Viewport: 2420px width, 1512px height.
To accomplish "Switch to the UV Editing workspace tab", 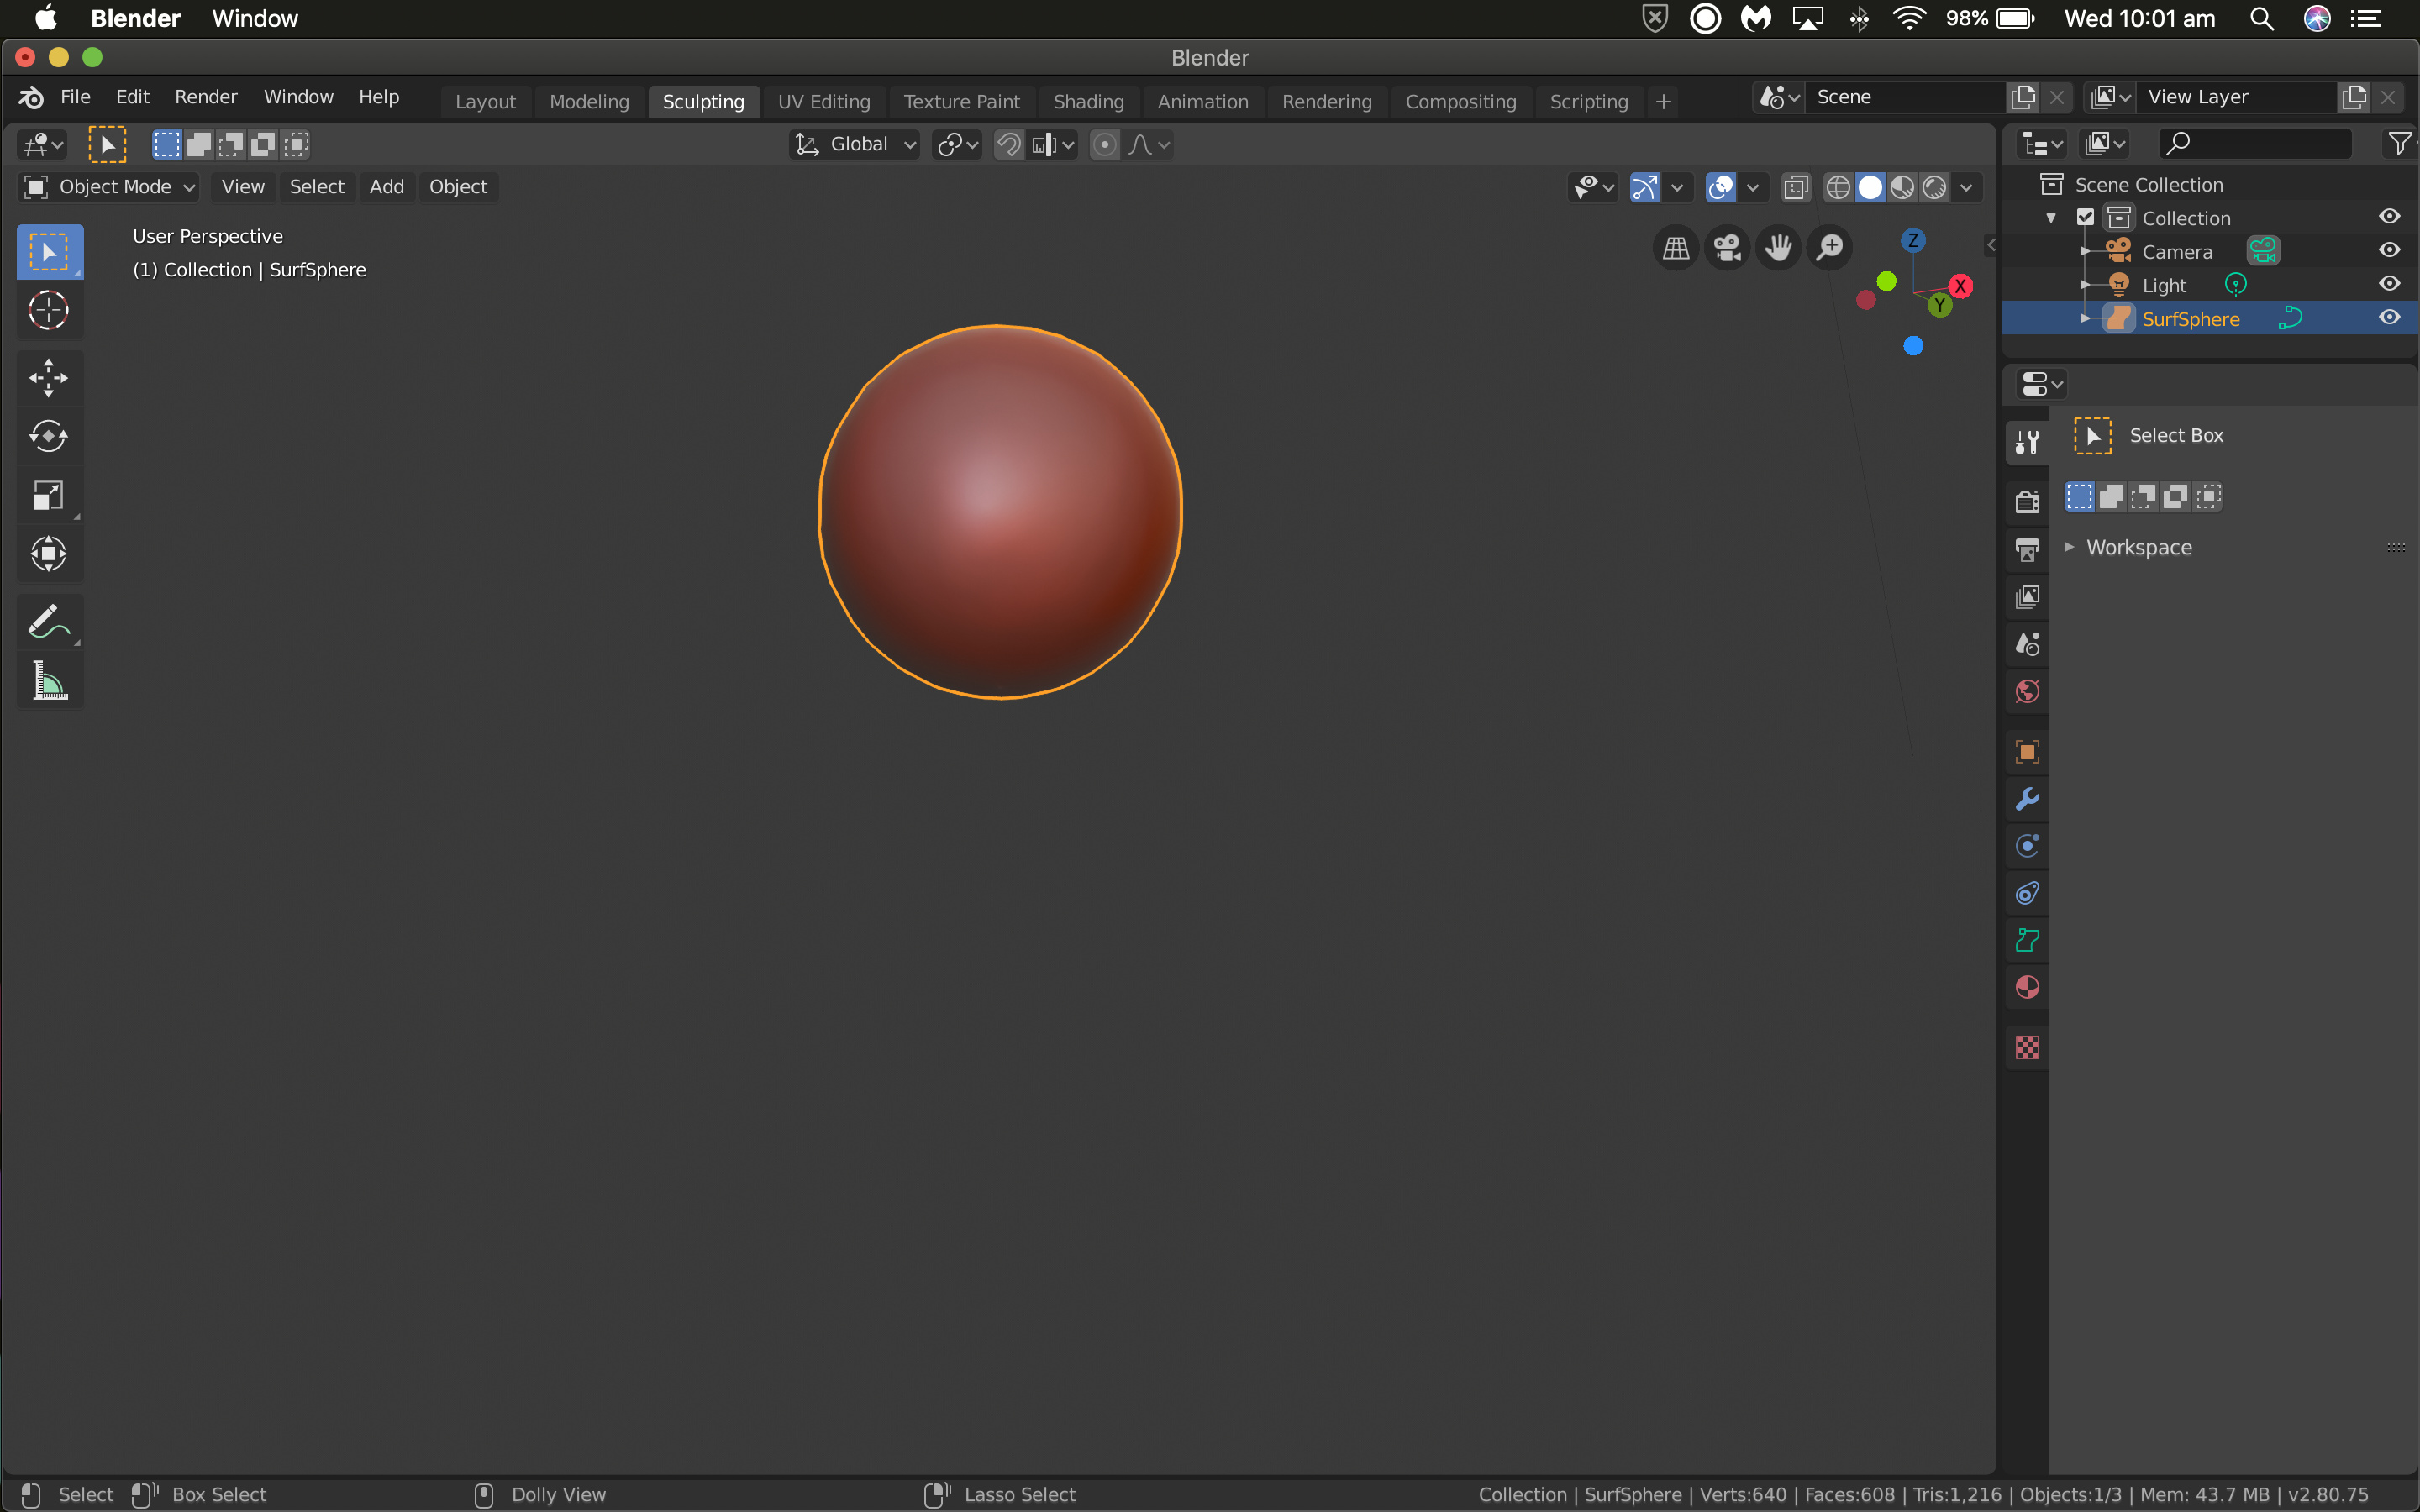I will [x=824, y=101].
